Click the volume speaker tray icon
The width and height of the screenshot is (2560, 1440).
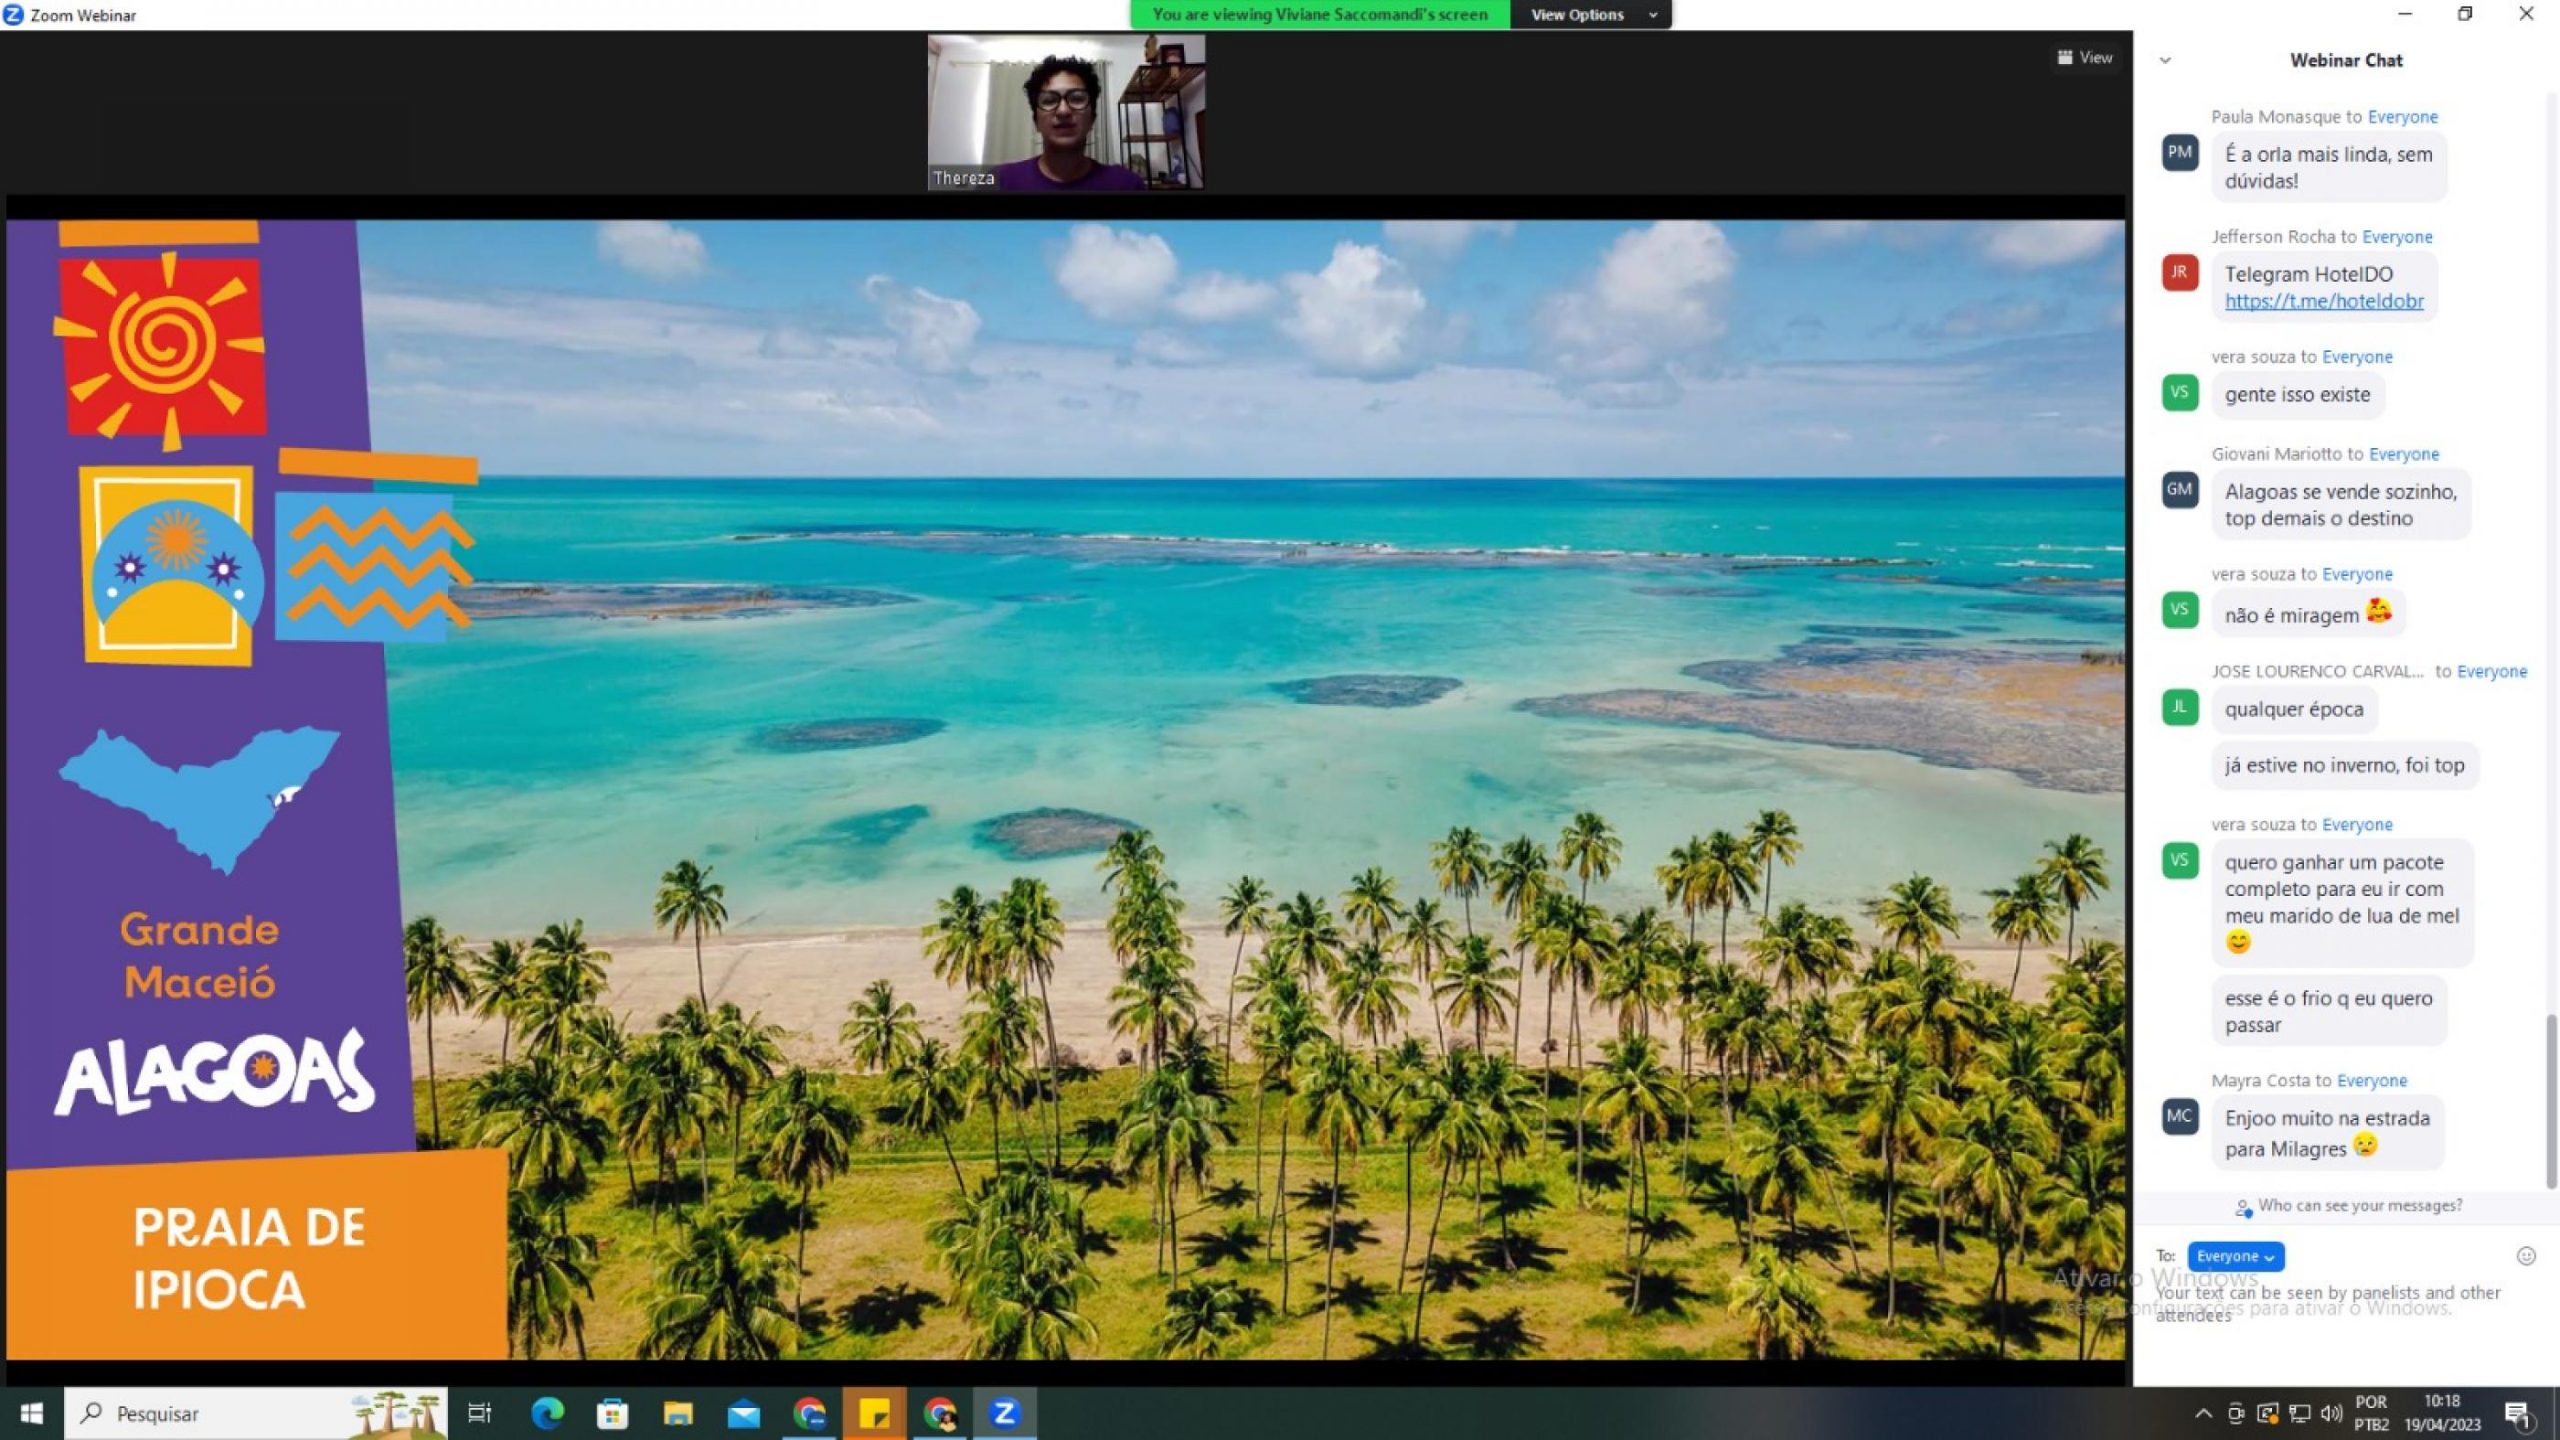pos(2331,1413)
